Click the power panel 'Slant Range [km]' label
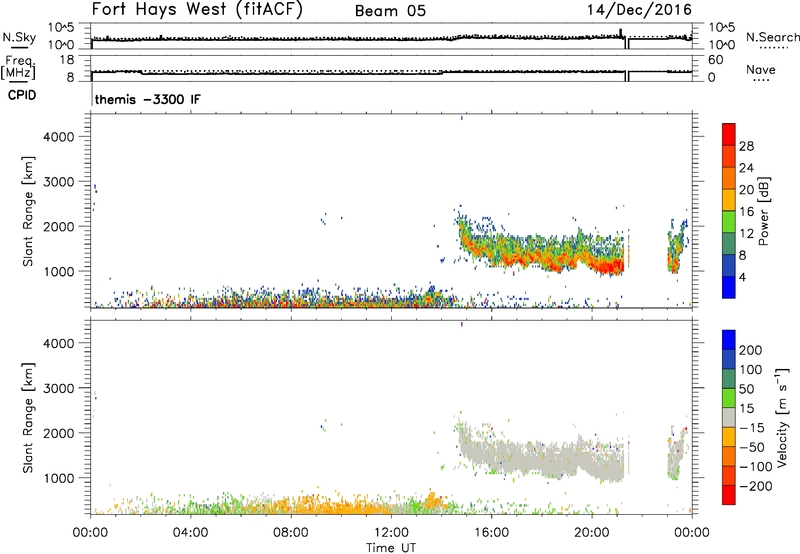 [x=28, y=211]
